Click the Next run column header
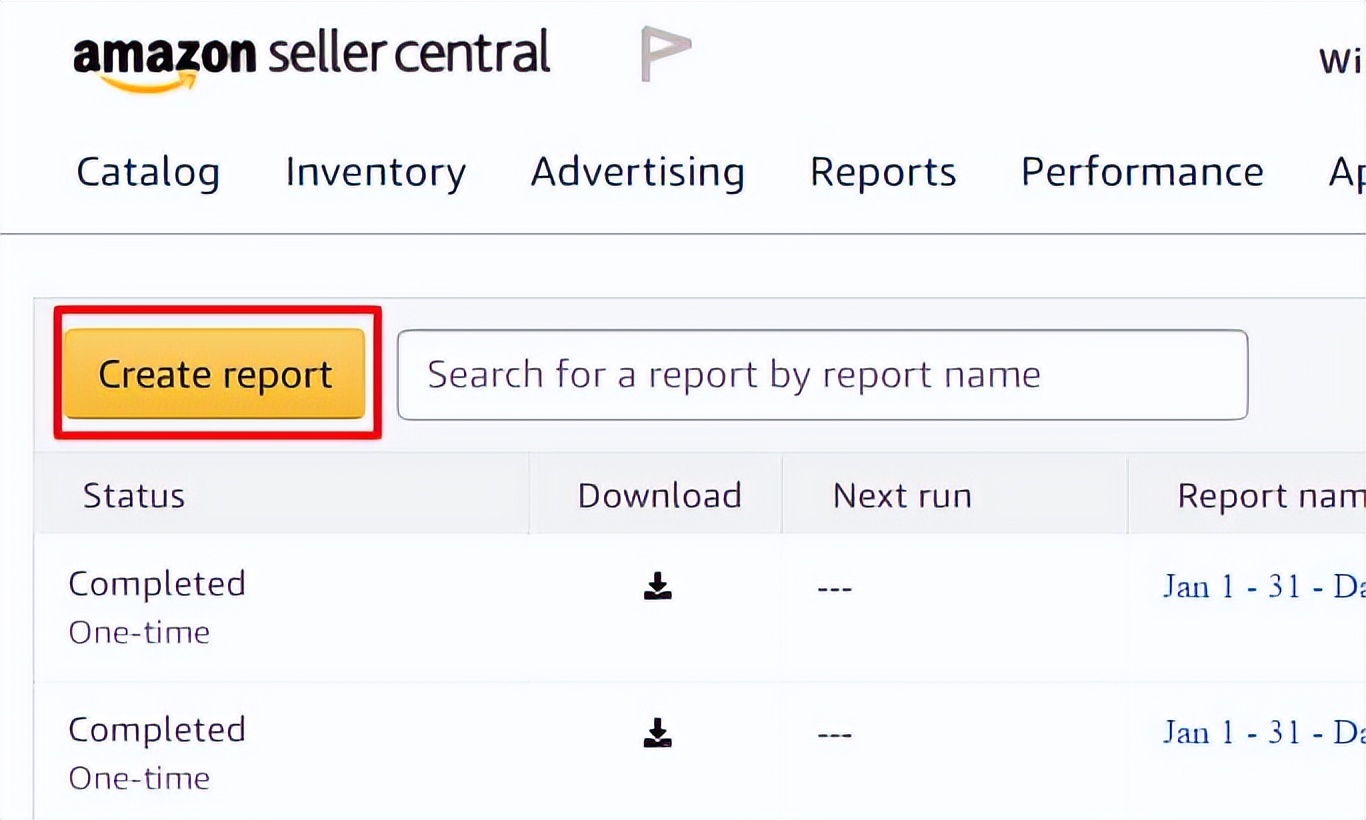 902,496
